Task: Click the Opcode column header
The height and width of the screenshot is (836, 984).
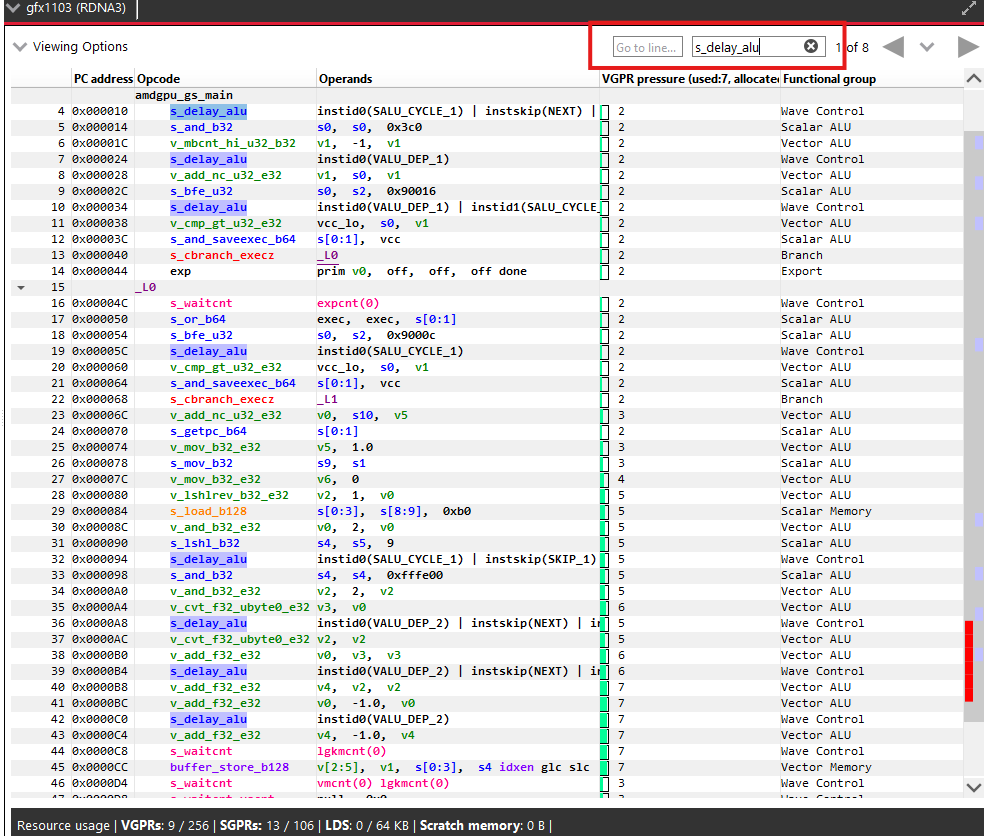Action: [x=158, y=79]
